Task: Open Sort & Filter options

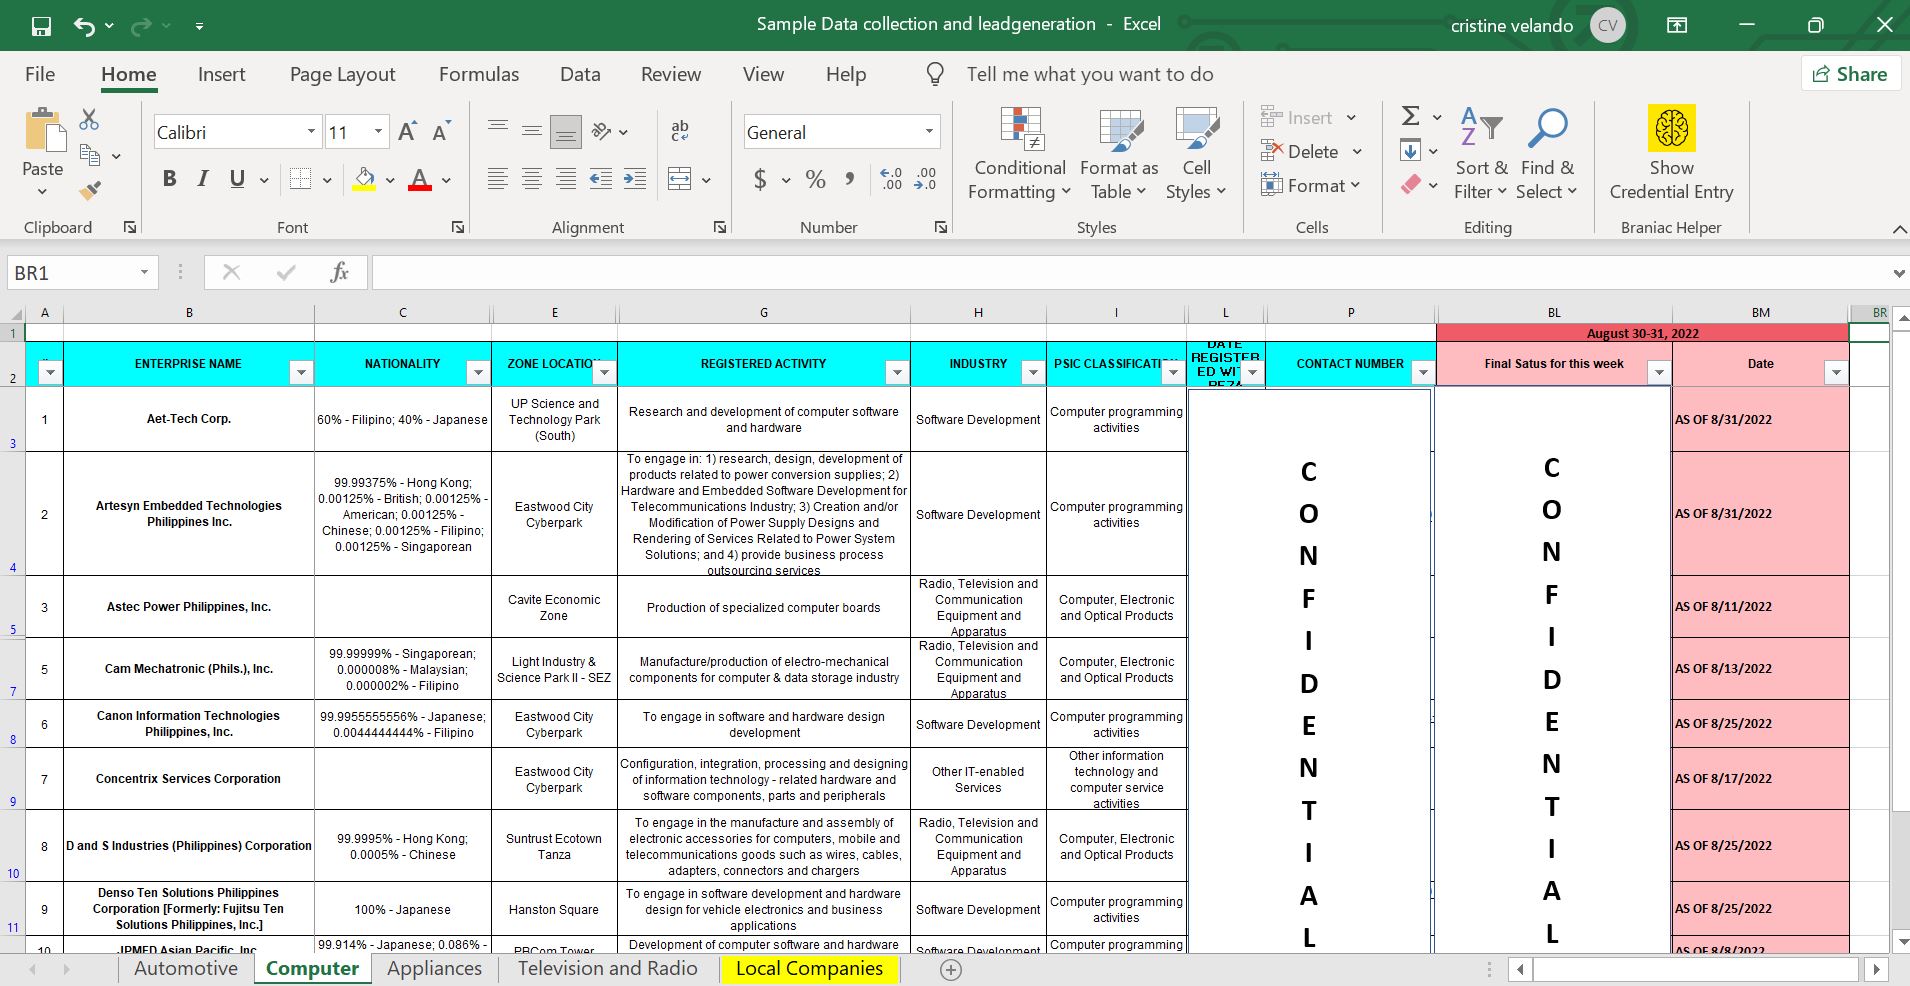Action: click(x=1481, y=154)
